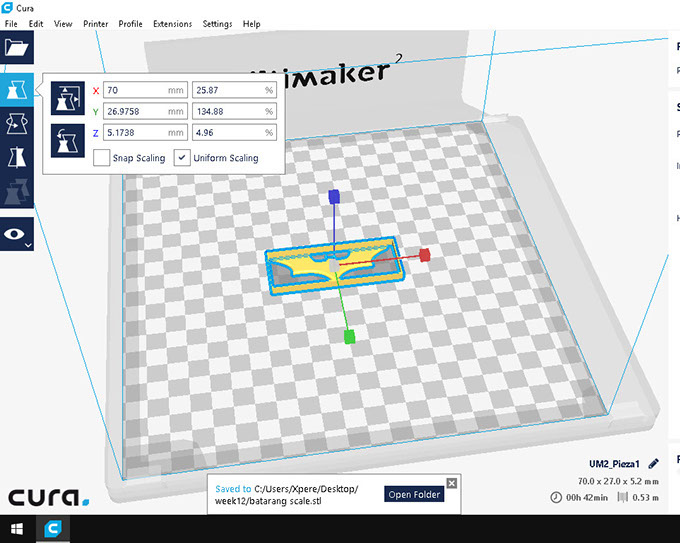Open the View menu
Image resolution: width=680 pixels, height=543 pixels.
point(63,24)
